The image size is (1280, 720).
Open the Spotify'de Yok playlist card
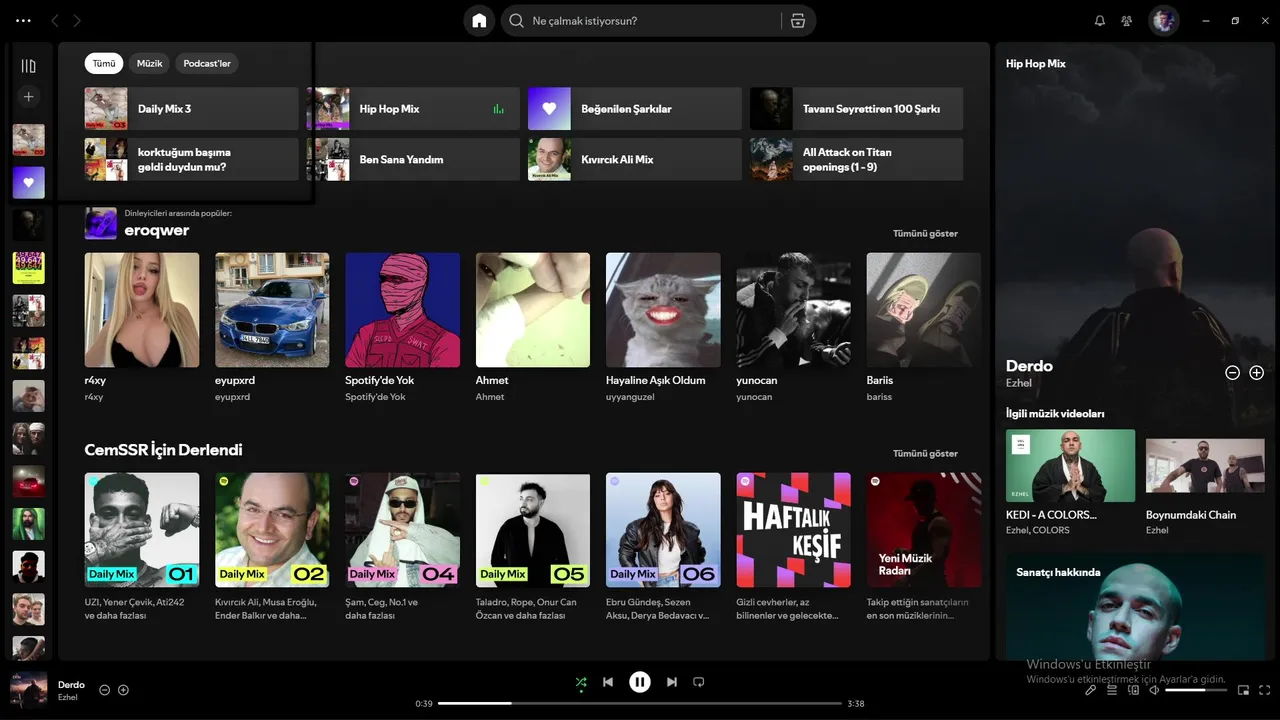(x=403, y=327)
